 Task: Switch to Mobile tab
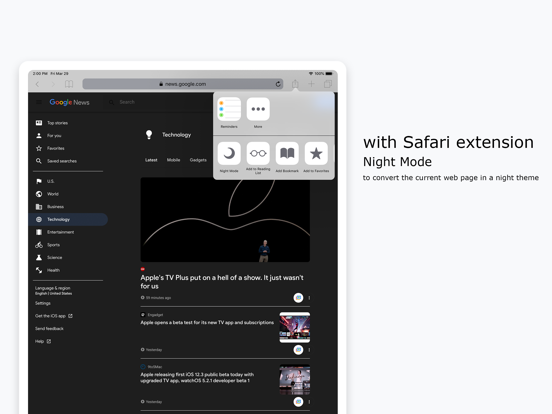(x=173, y=160)
